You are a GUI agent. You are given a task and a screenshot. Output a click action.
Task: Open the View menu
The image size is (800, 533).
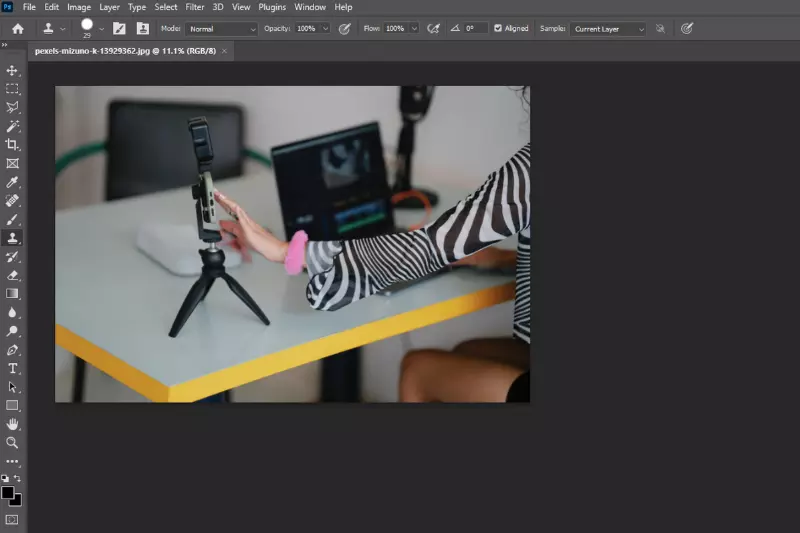coord(241,7)
